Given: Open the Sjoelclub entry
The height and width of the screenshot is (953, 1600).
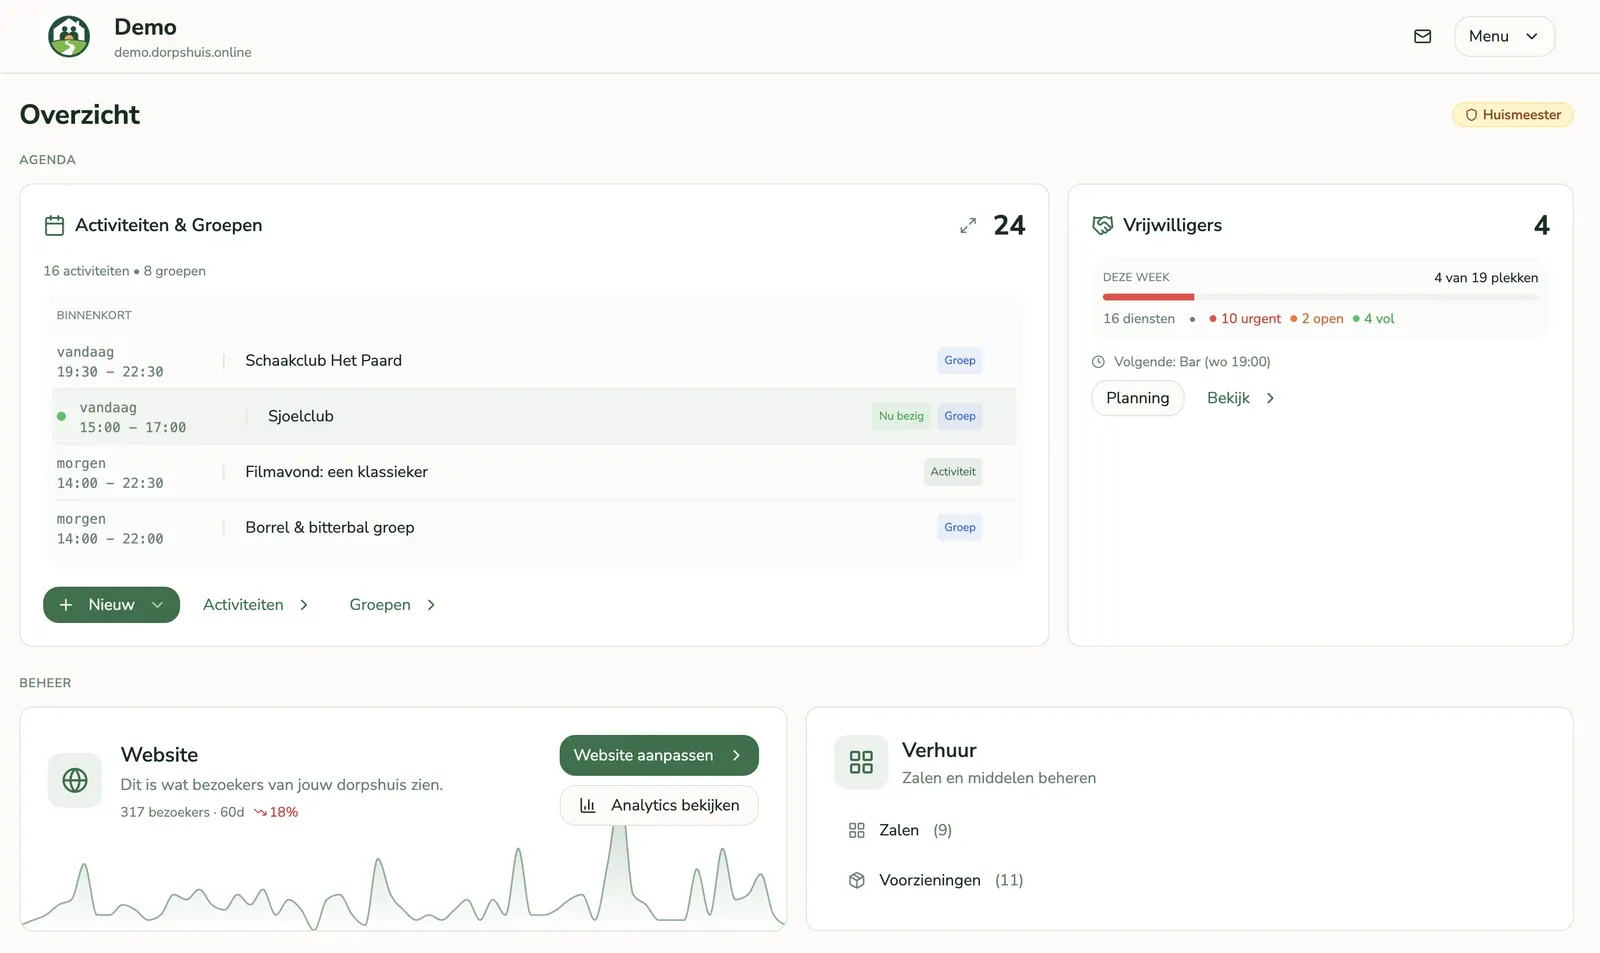Looking at the screenshot, I should (x=534, y=417).
